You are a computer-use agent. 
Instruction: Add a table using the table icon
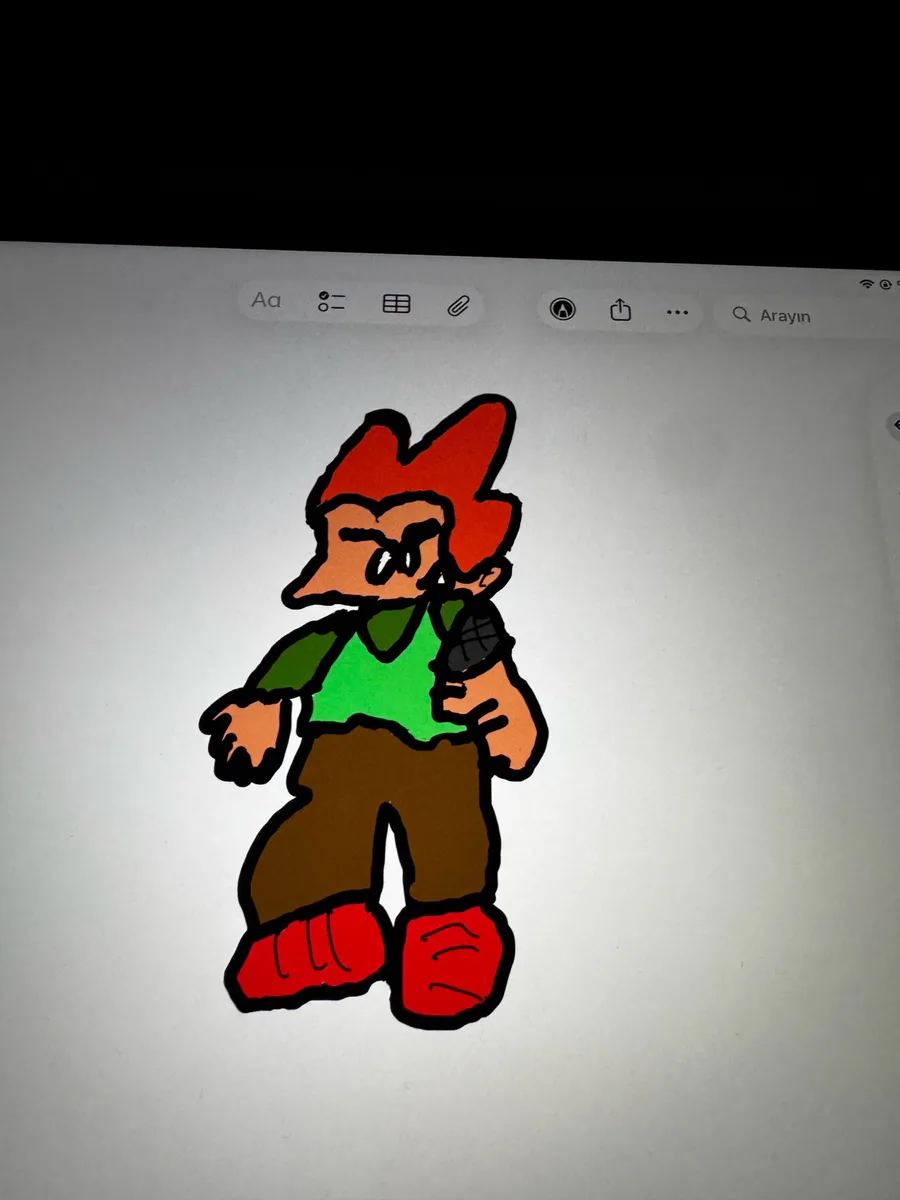pyautogui.click(x=397, y=304)
